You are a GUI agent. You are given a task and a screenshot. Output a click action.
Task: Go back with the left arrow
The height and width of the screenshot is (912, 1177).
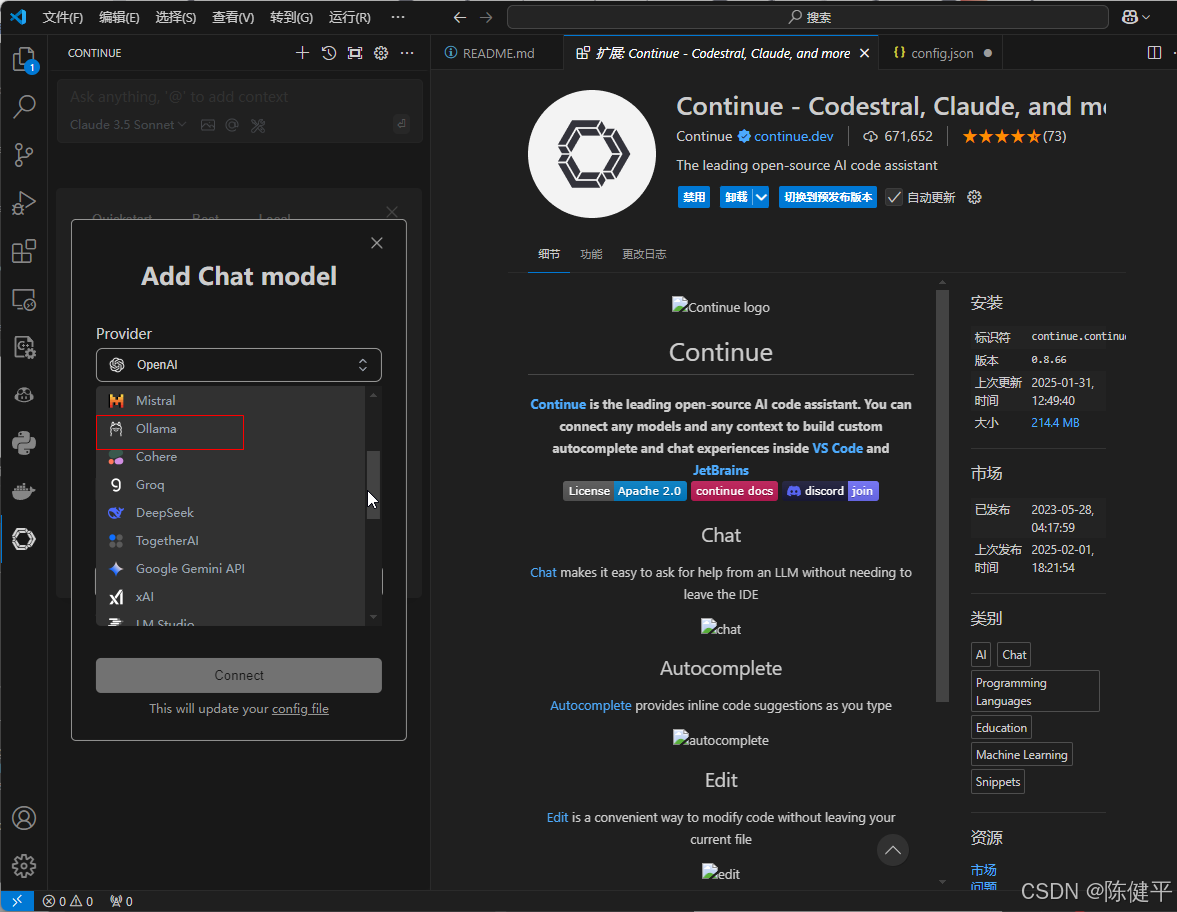click(459, 17)
